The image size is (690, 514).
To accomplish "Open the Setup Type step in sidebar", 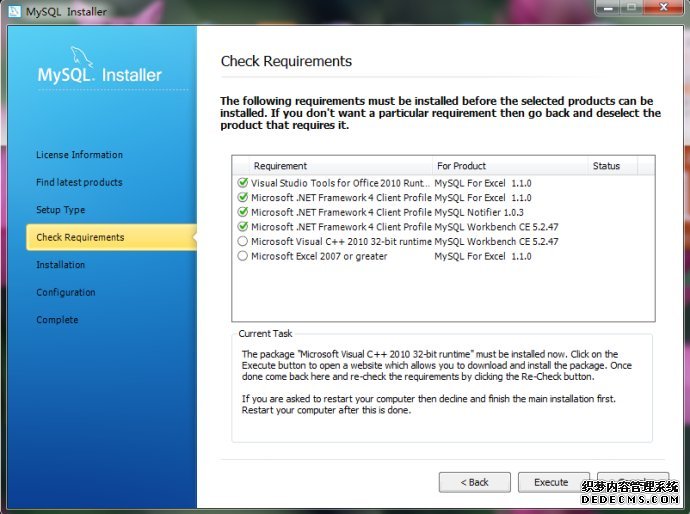I will [60, 210].
